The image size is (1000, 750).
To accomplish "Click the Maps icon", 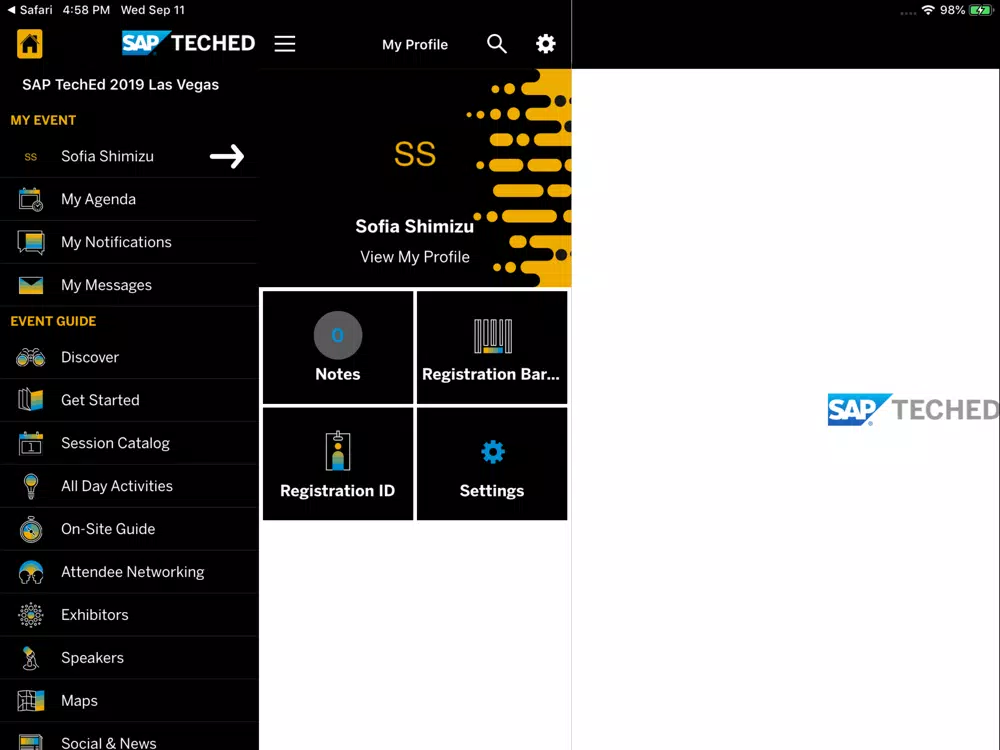I will [31, 701].
